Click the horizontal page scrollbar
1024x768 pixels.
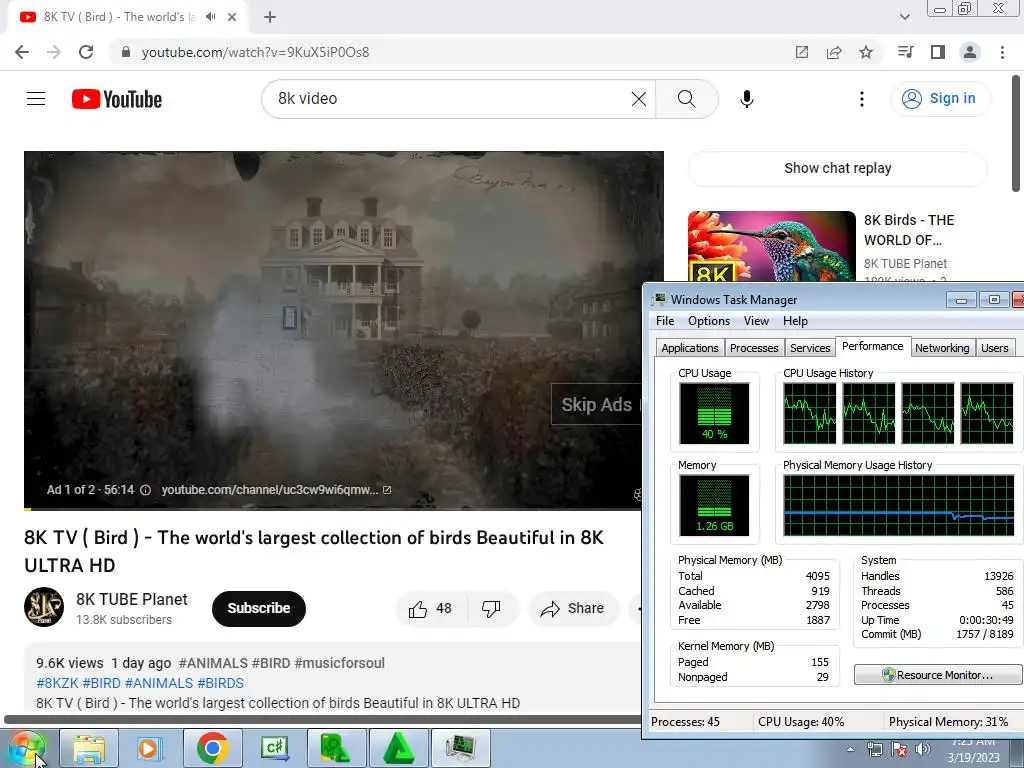point(323,720)
